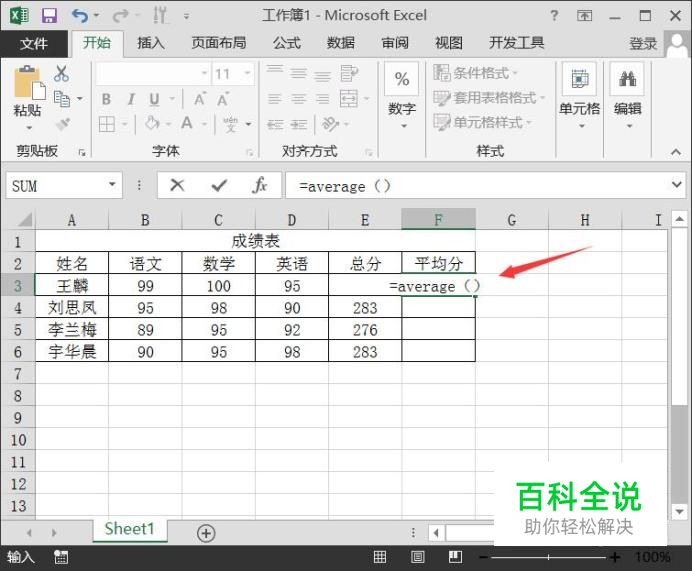
Task: Click the zoom in plus button
Action: coord(615,557)
